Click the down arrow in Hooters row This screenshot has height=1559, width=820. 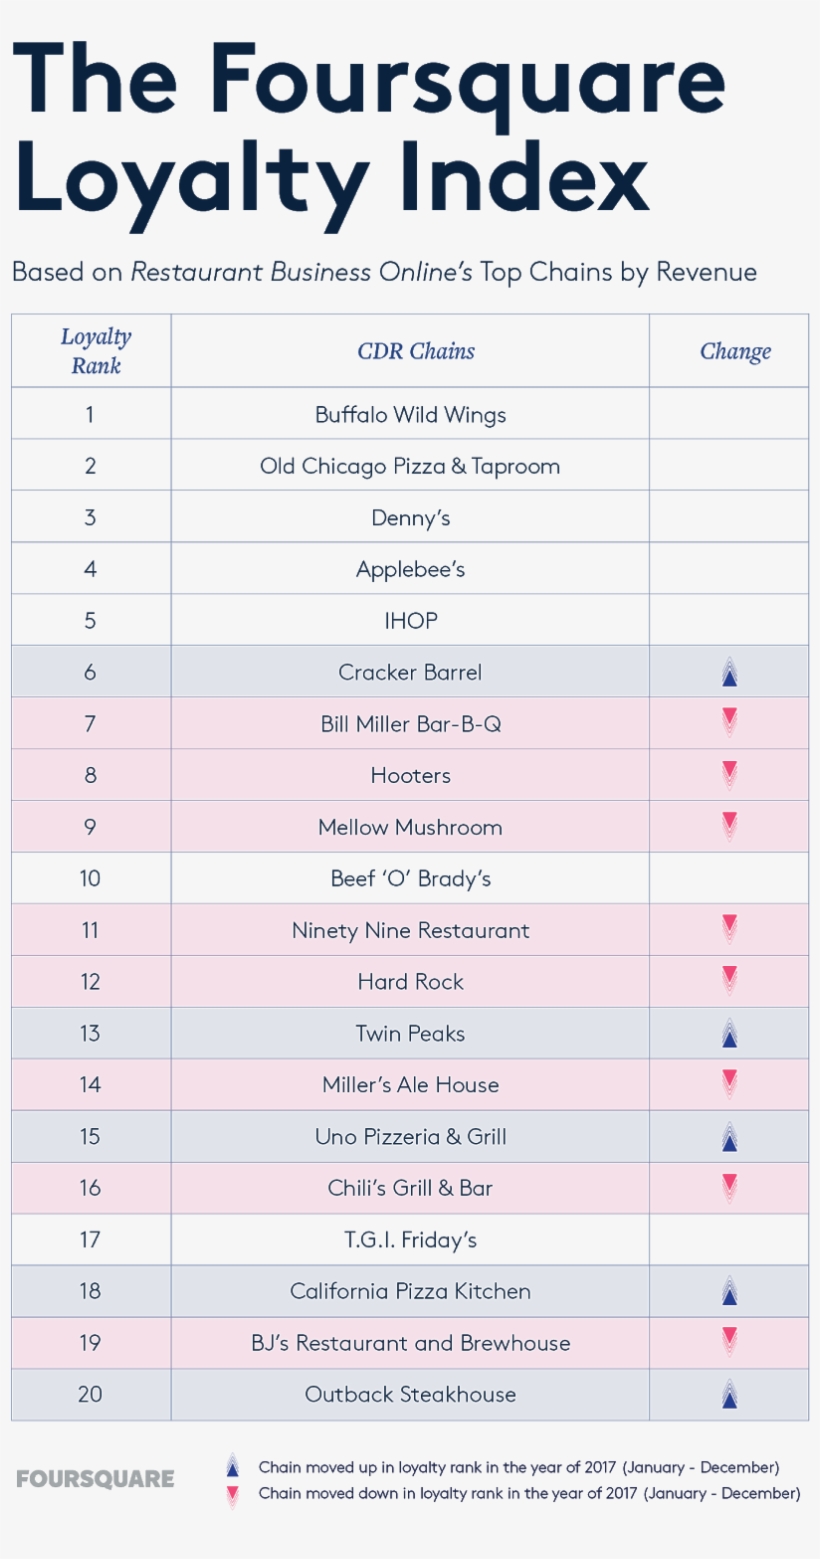tap(729, 773)
